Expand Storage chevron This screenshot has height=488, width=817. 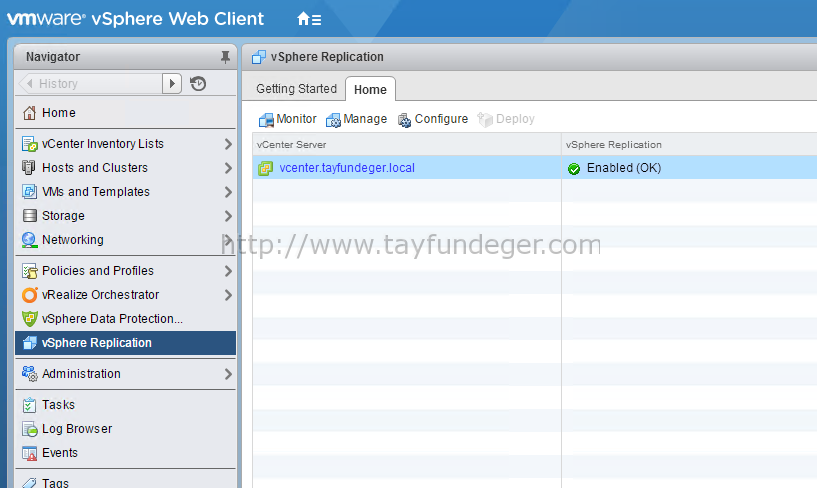pos(228,216)
